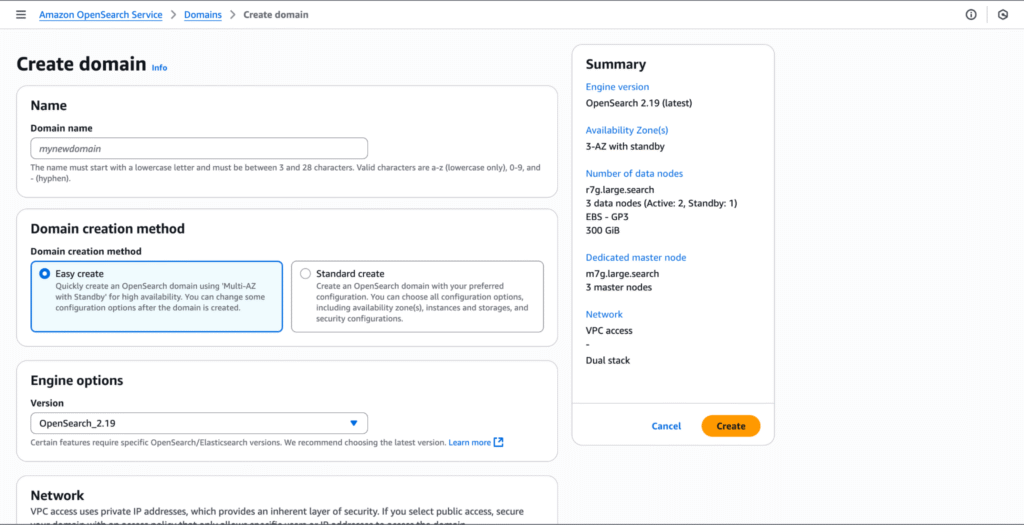1024x525 pixels.
Task: Jump to Engine version from Summary
Action: 617,87
